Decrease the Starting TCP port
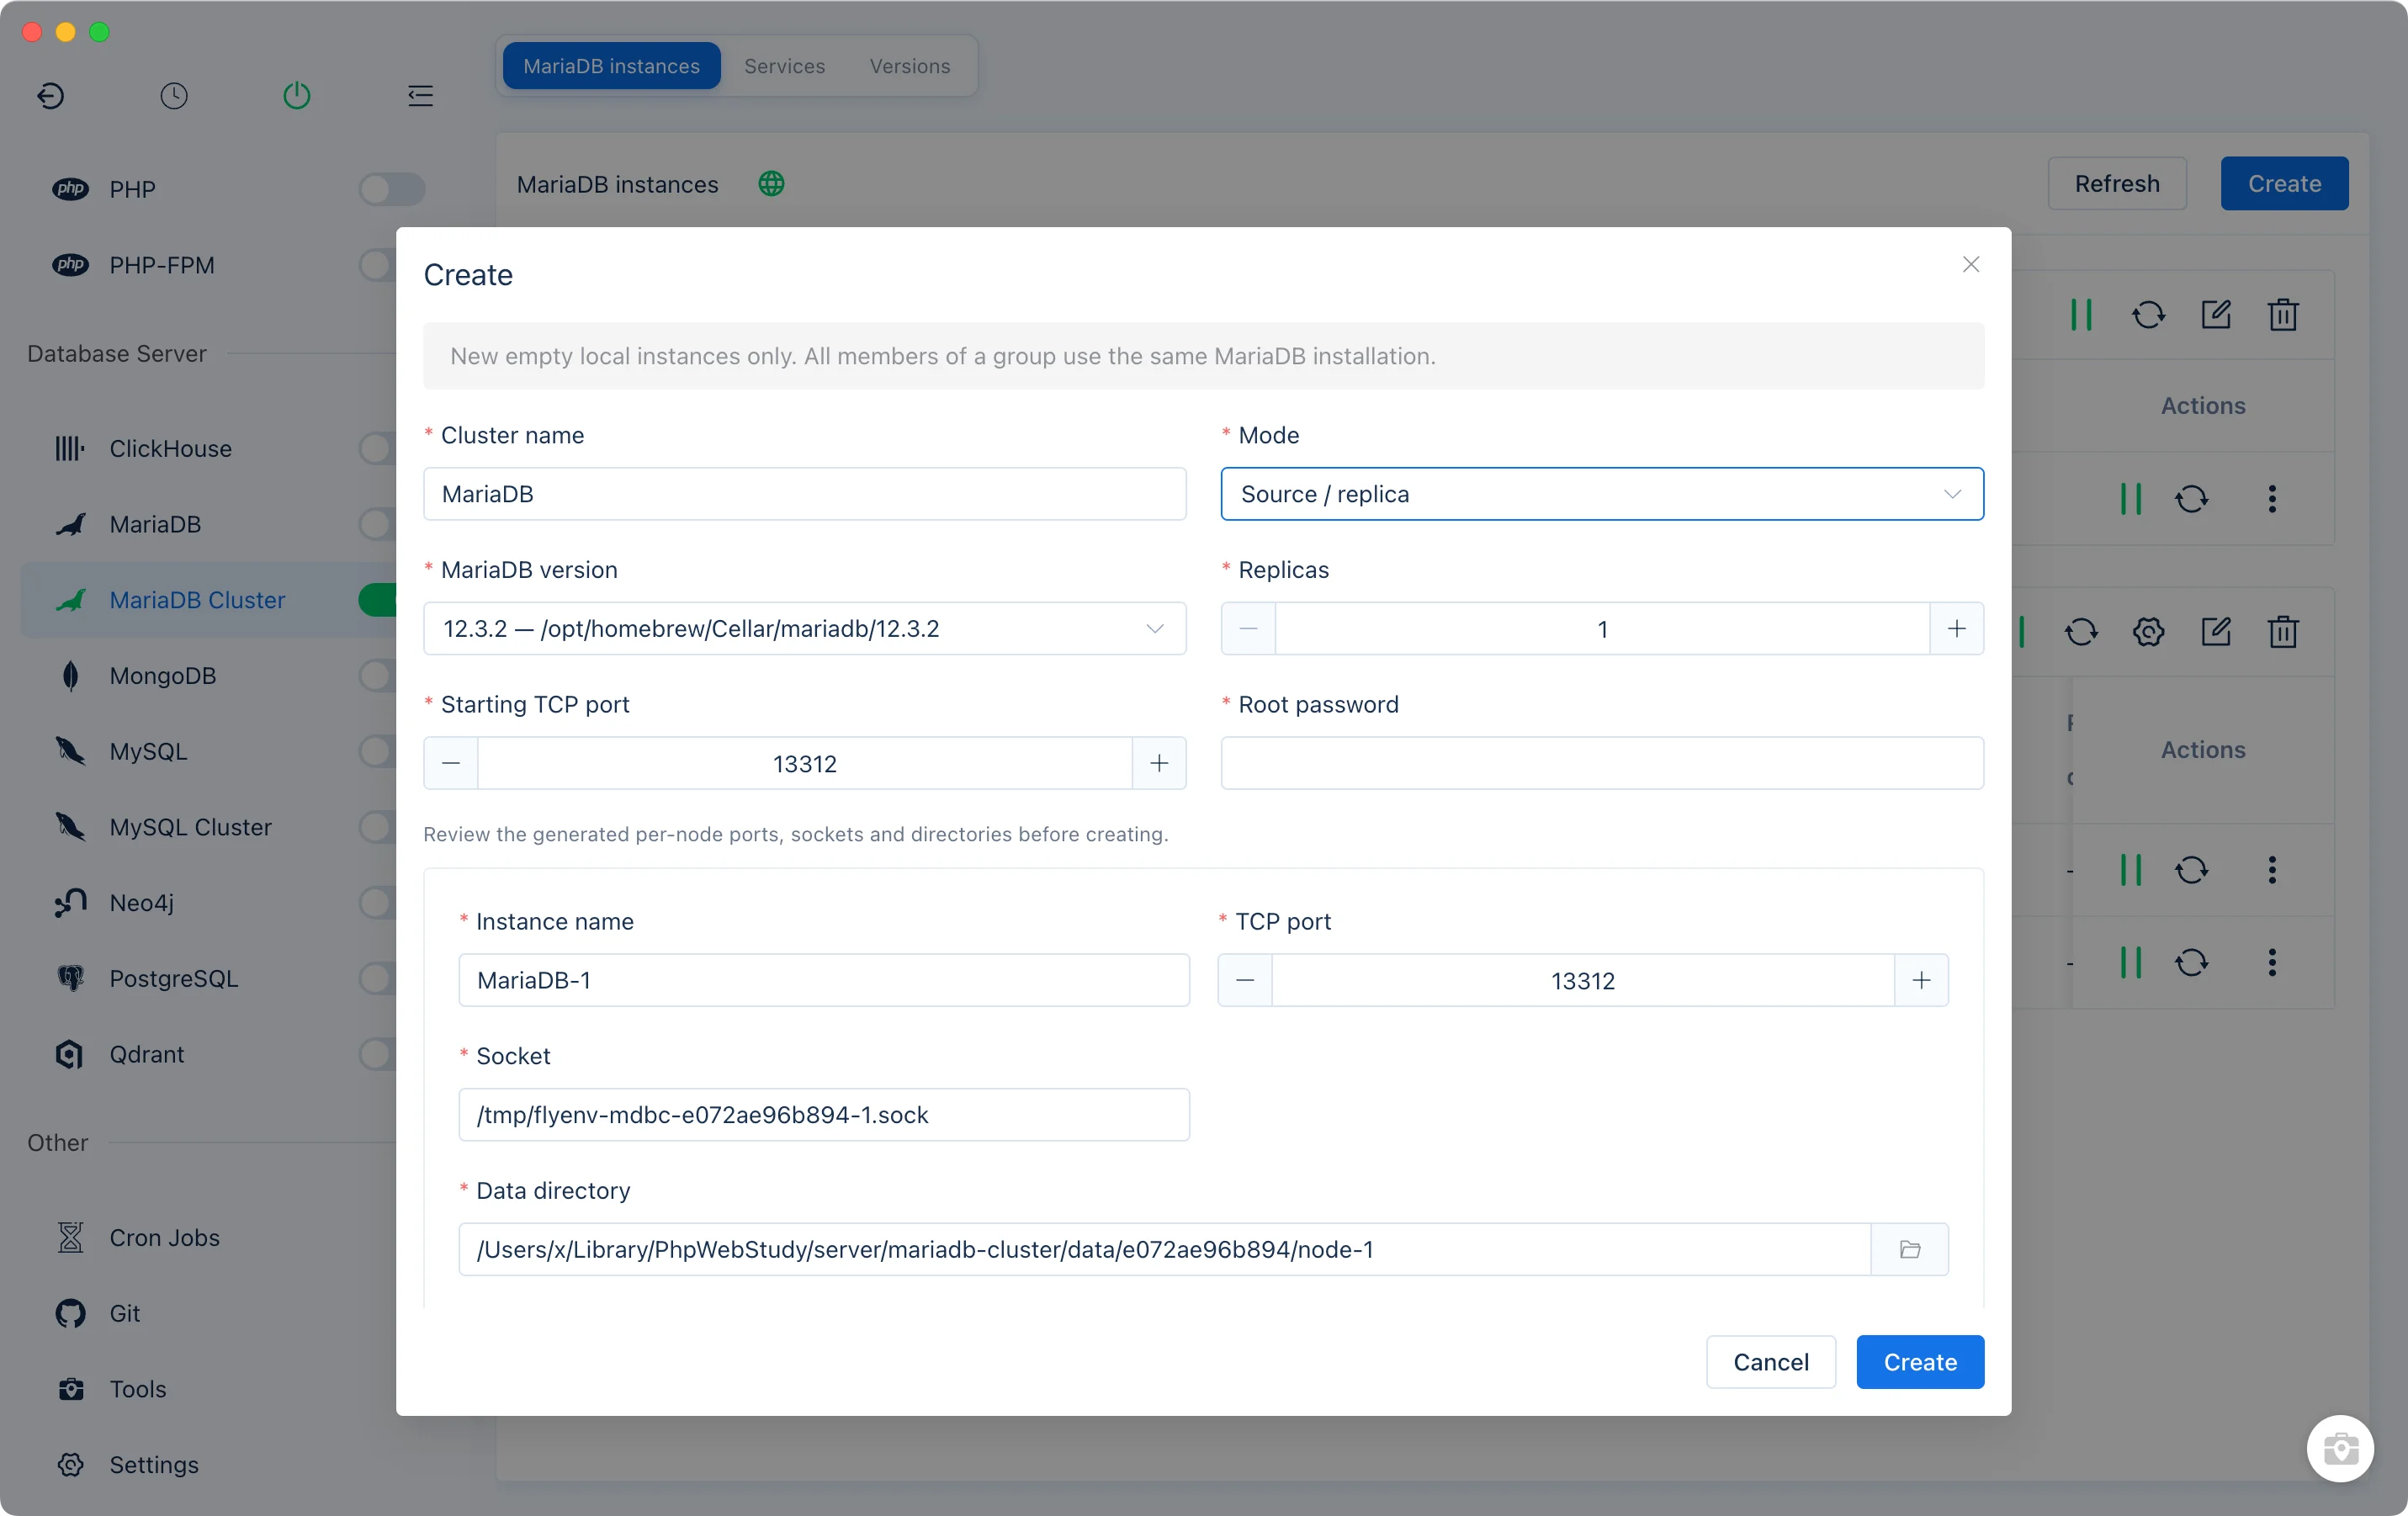This screenshot has width=2408, height=1516. coord(451,763)
